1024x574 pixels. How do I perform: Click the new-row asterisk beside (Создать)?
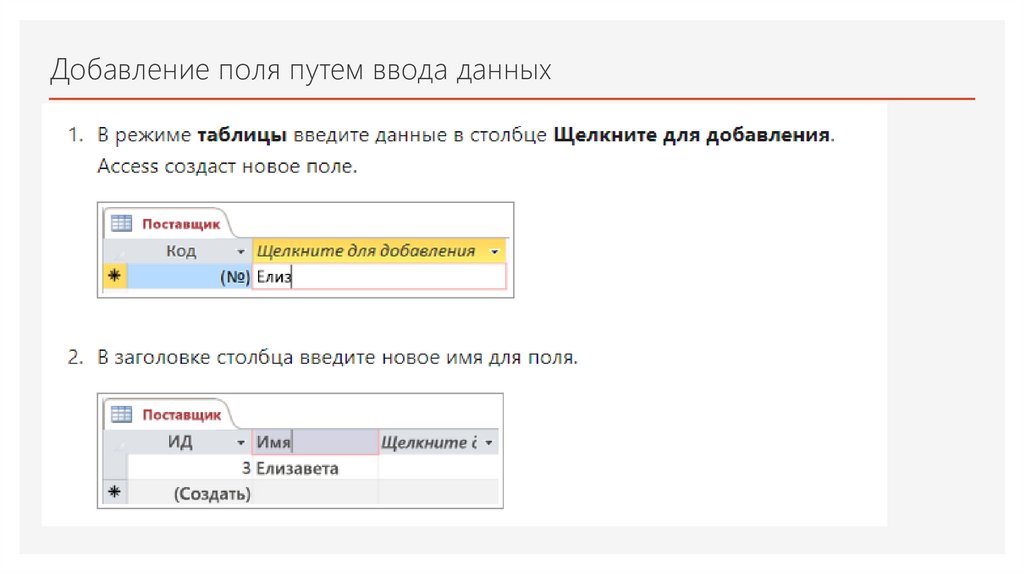[x=114, y=493]
